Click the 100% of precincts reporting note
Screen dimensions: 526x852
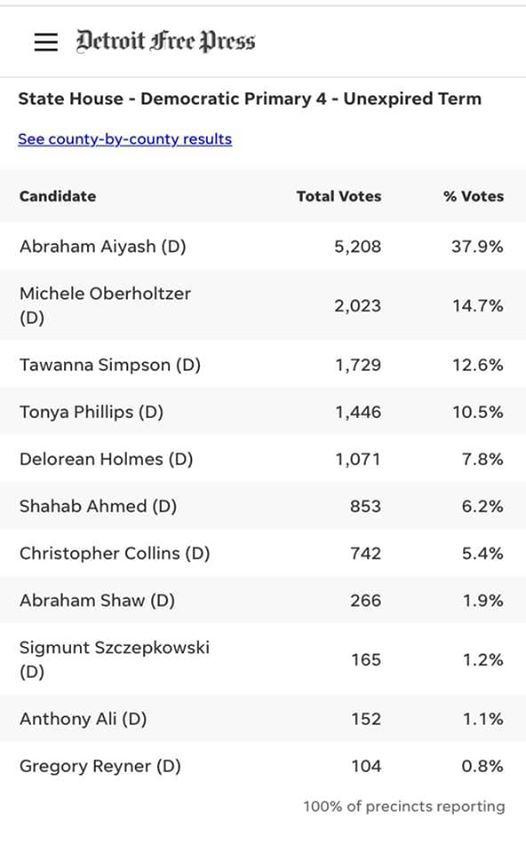404,806
